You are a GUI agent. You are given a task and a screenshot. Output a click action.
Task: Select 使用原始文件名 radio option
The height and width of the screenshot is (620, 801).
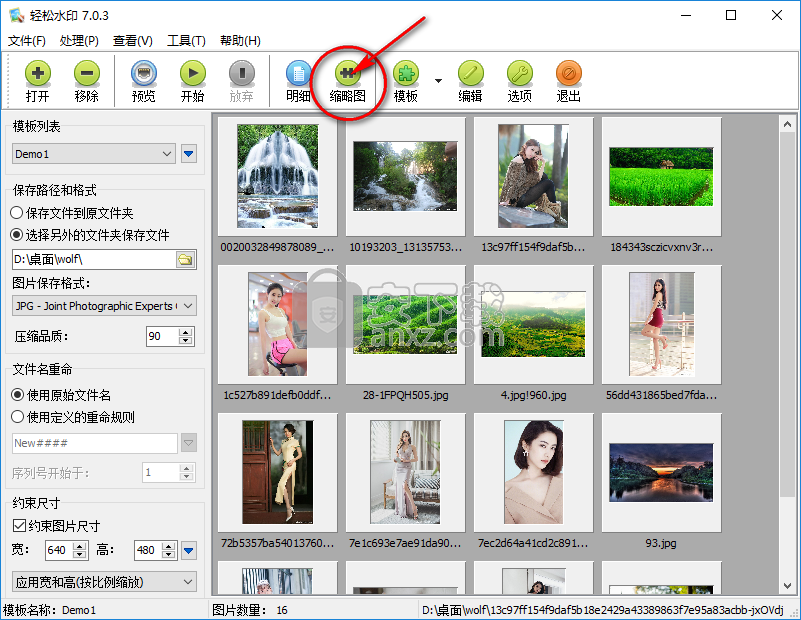point(61,395)
